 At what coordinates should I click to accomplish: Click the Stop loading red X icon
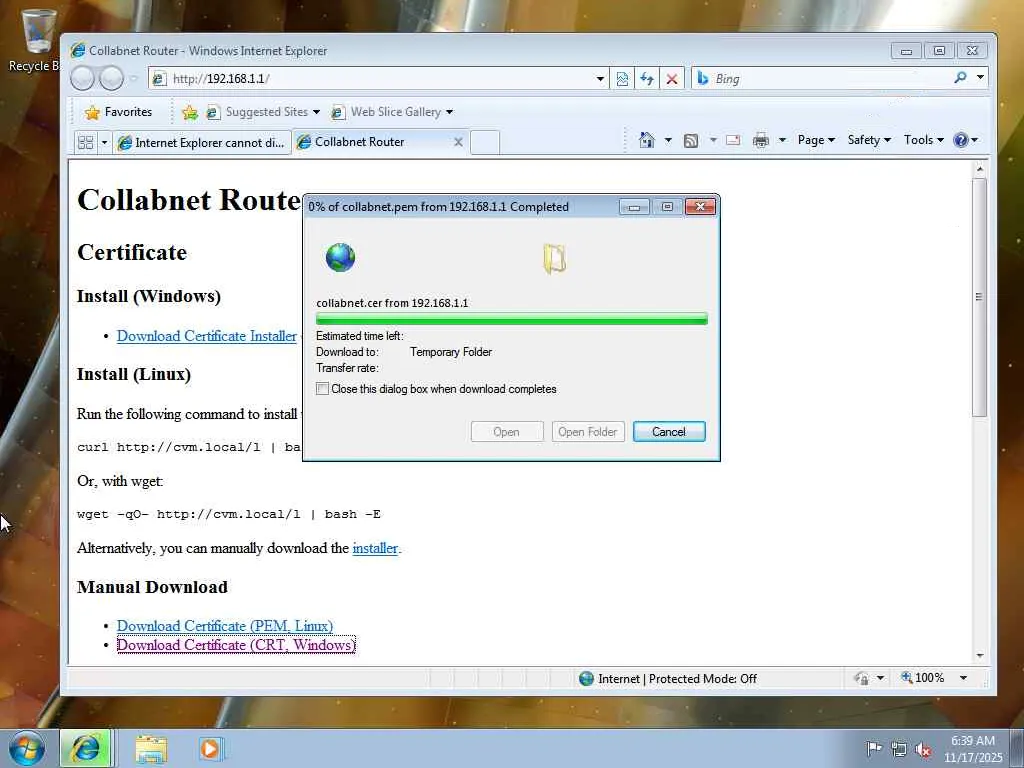(671, 79)
